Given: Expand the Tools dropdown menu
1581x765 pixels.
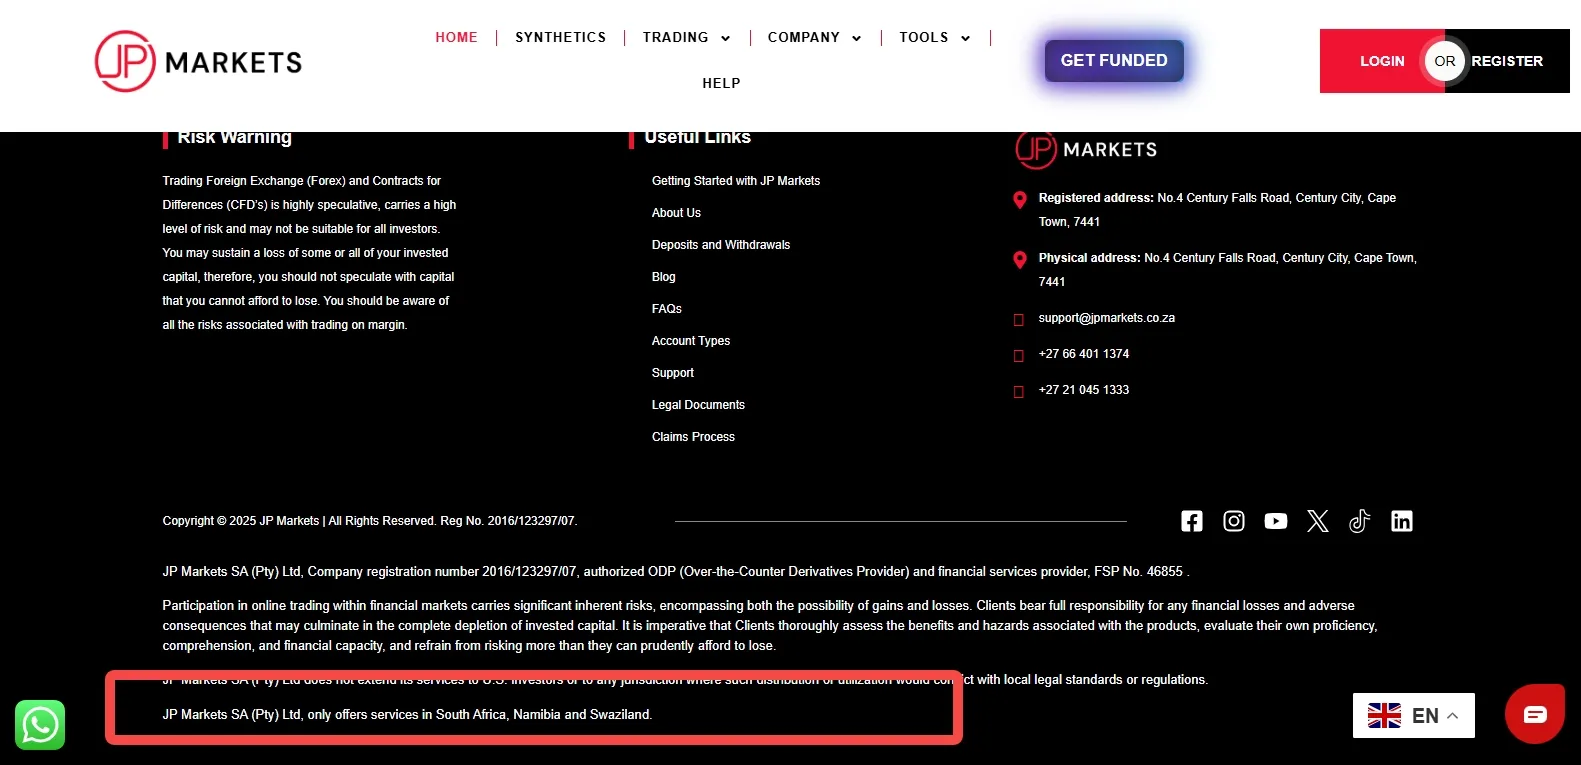Looking at the screenshot, I should tap(935, 38).
